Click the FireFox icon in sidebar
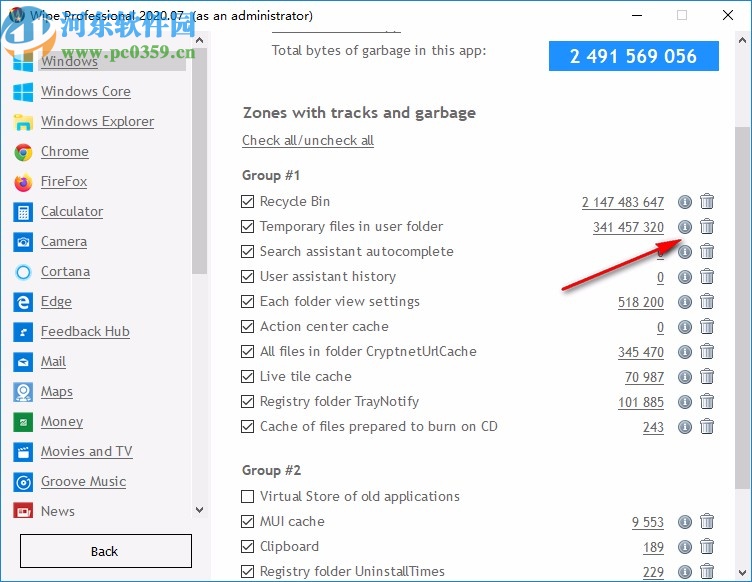 (x=23, y=182)
